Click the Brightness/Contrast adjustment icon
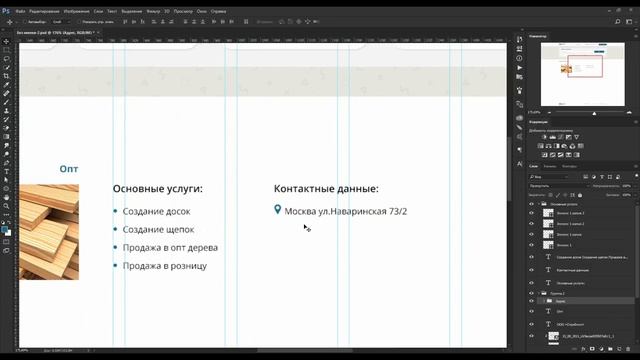The width and height of the screenshot is (640, 360). pos(544,137)
